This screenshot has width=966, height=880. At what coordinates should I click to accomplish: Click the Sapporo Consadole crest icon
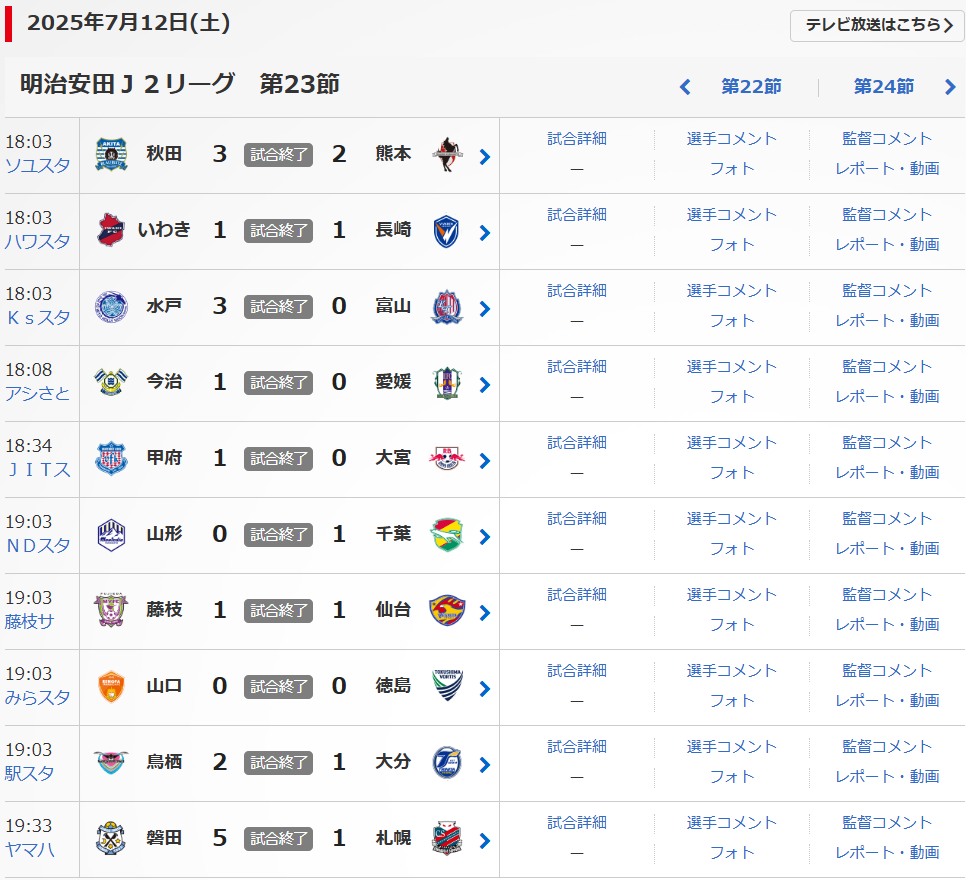[448, 838]
